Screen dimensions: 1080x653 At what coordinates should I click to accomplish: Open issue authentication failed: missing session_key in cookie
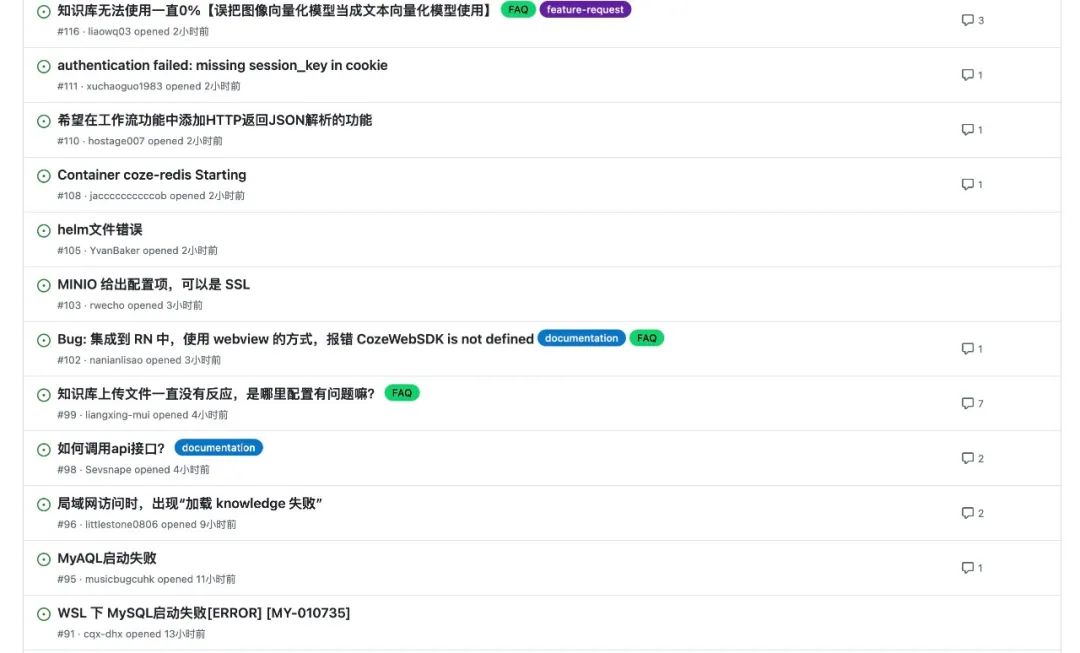pyautogui.click(x=222, y=65)
